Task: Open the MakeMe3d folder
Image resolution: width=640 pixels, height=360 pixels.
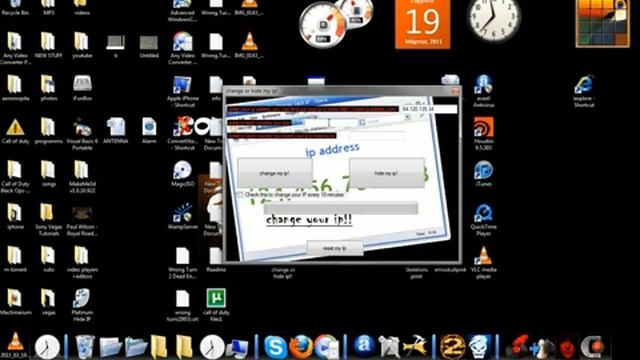Action: [x=82, y=176]
